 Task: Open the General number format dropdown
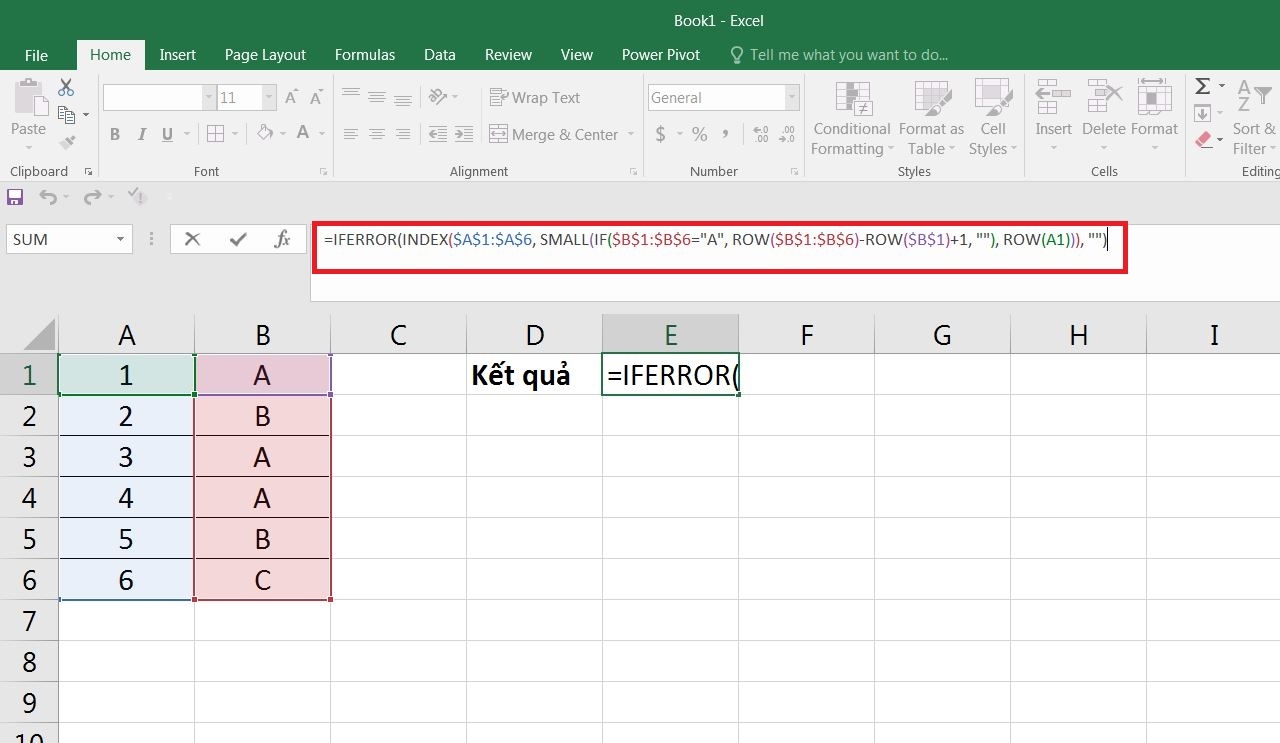pyautogui.click(x=790, y=97)
